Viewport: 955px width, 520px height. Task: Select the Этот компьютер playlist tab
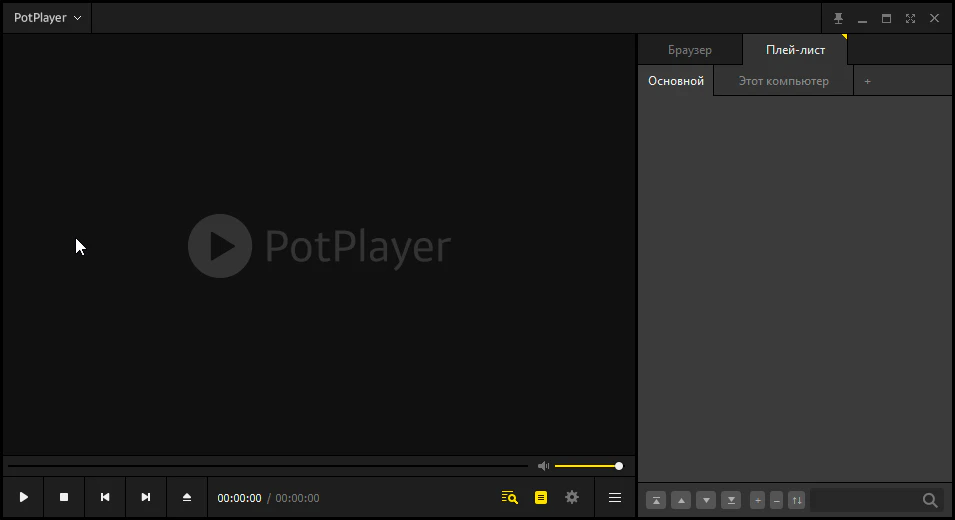pos(783,81)
